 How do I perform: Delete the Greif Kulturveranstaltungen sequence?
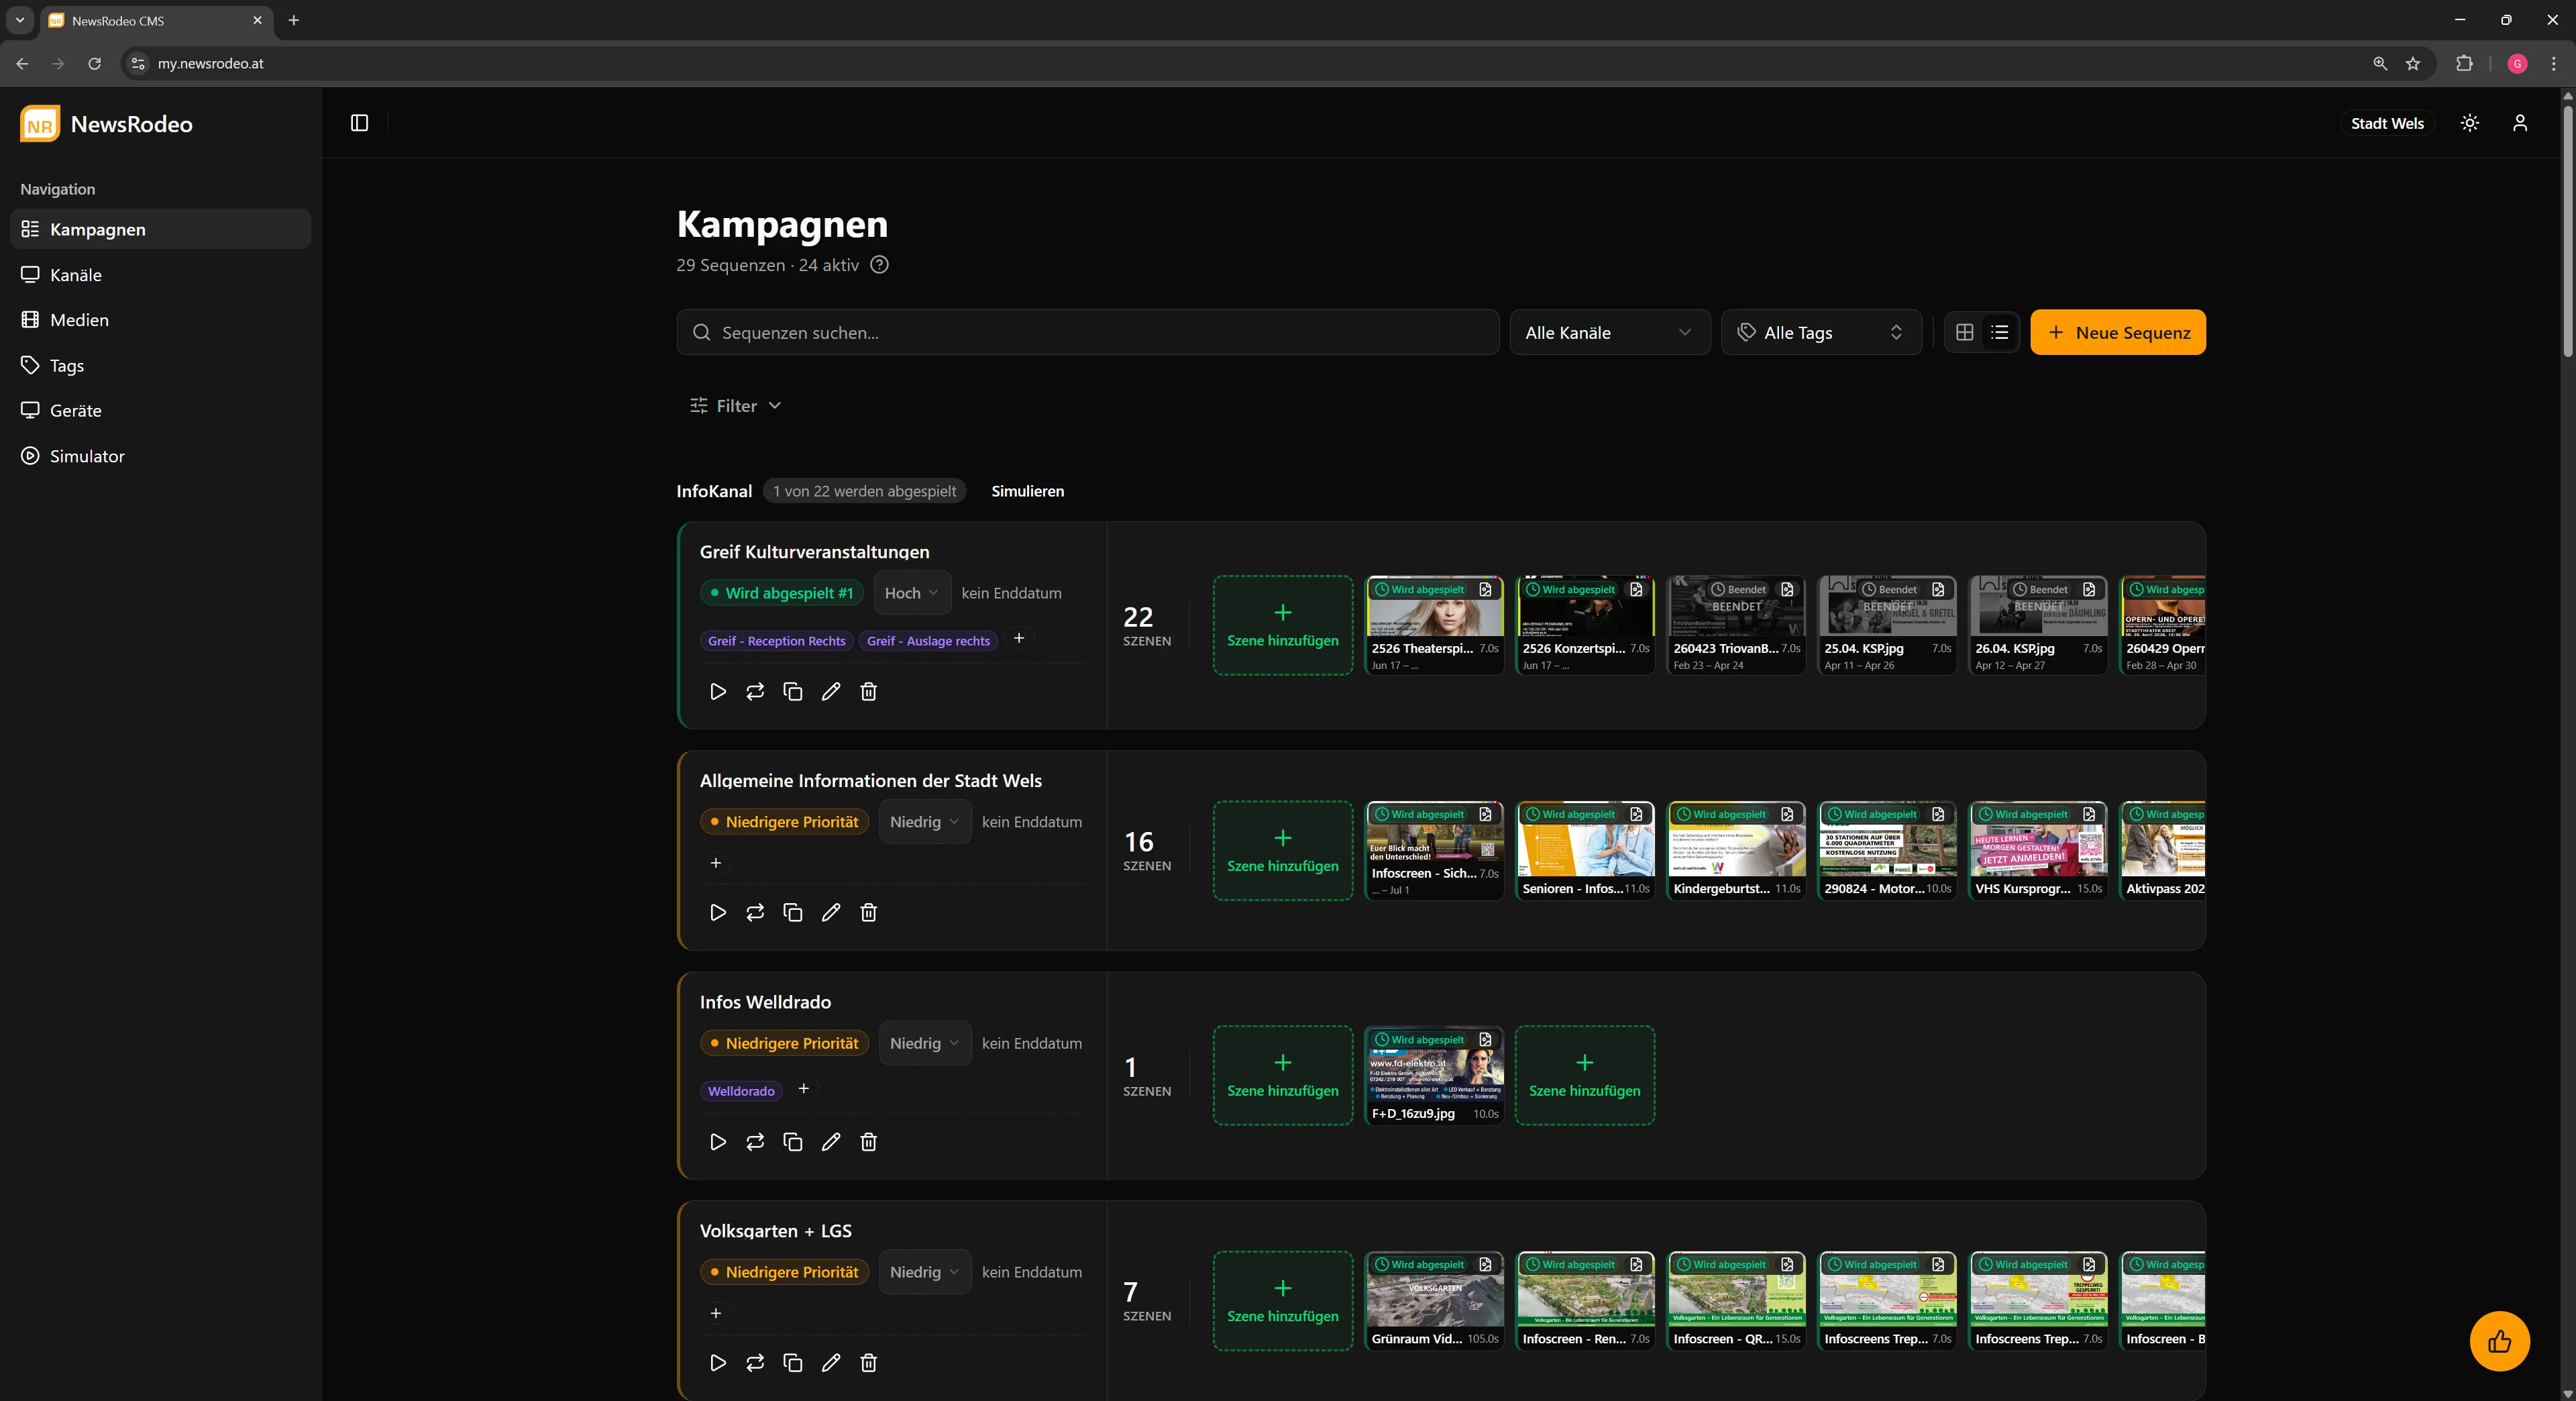[x=868, y=691]
